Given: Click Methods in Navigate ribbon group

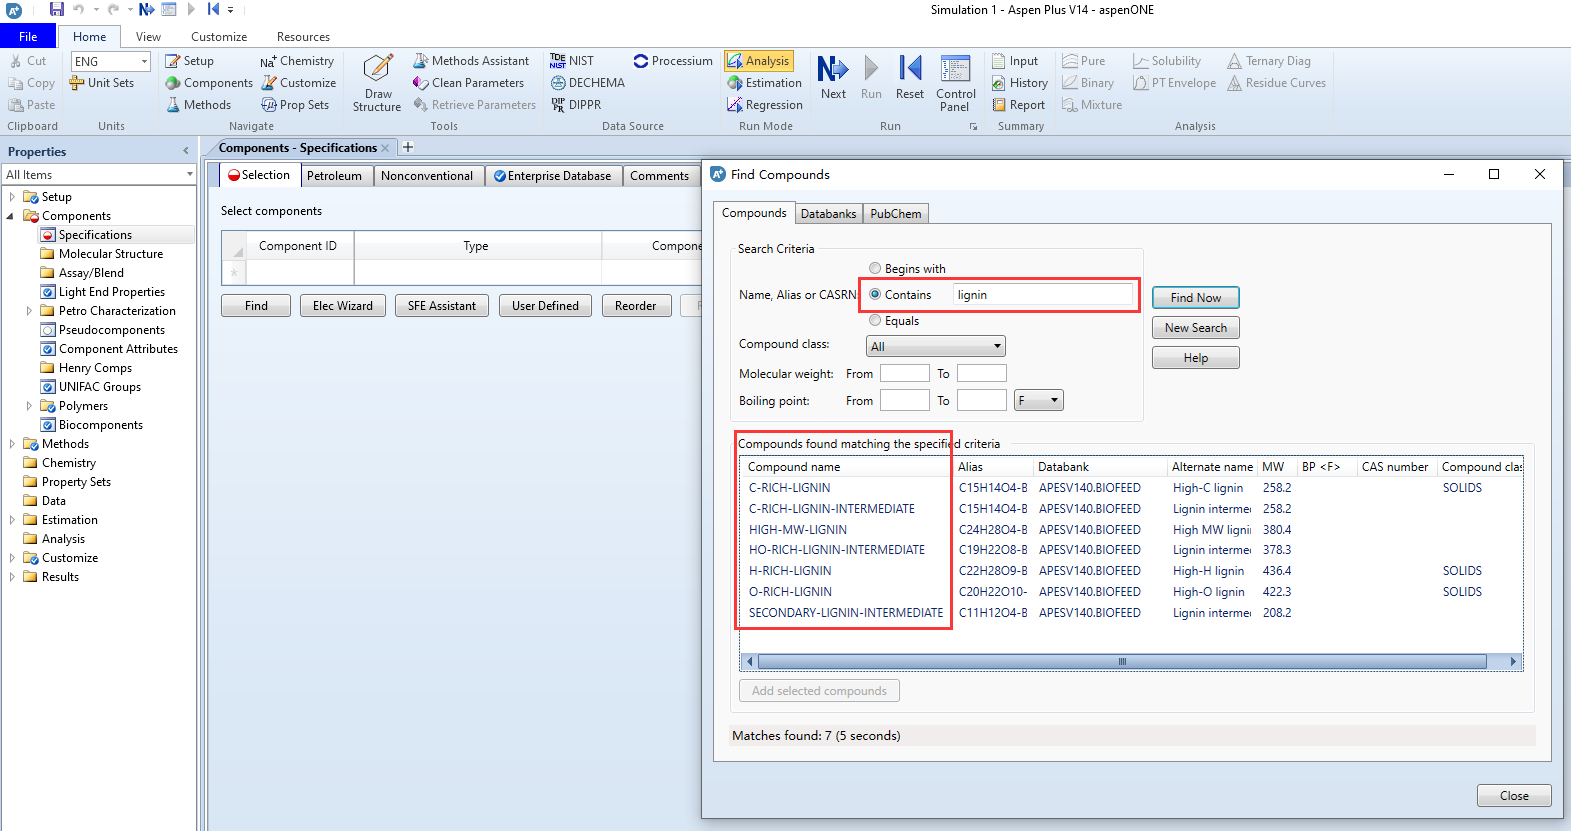Looking at the screenshot, I should click(x=198, y=105).
